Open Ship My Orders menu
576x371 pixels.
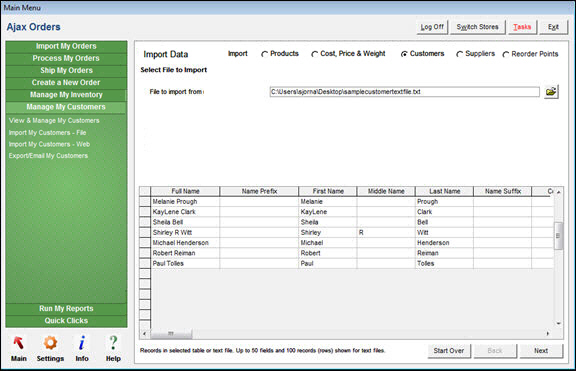pyautogui.click(x=66, y=71)
